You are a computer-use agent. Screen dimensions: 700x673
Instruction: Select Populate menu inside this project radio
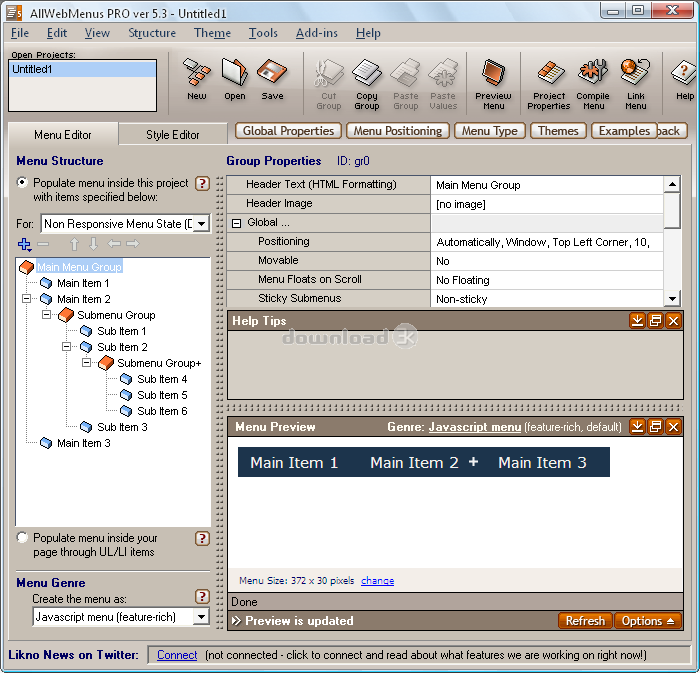click(22, 183)
